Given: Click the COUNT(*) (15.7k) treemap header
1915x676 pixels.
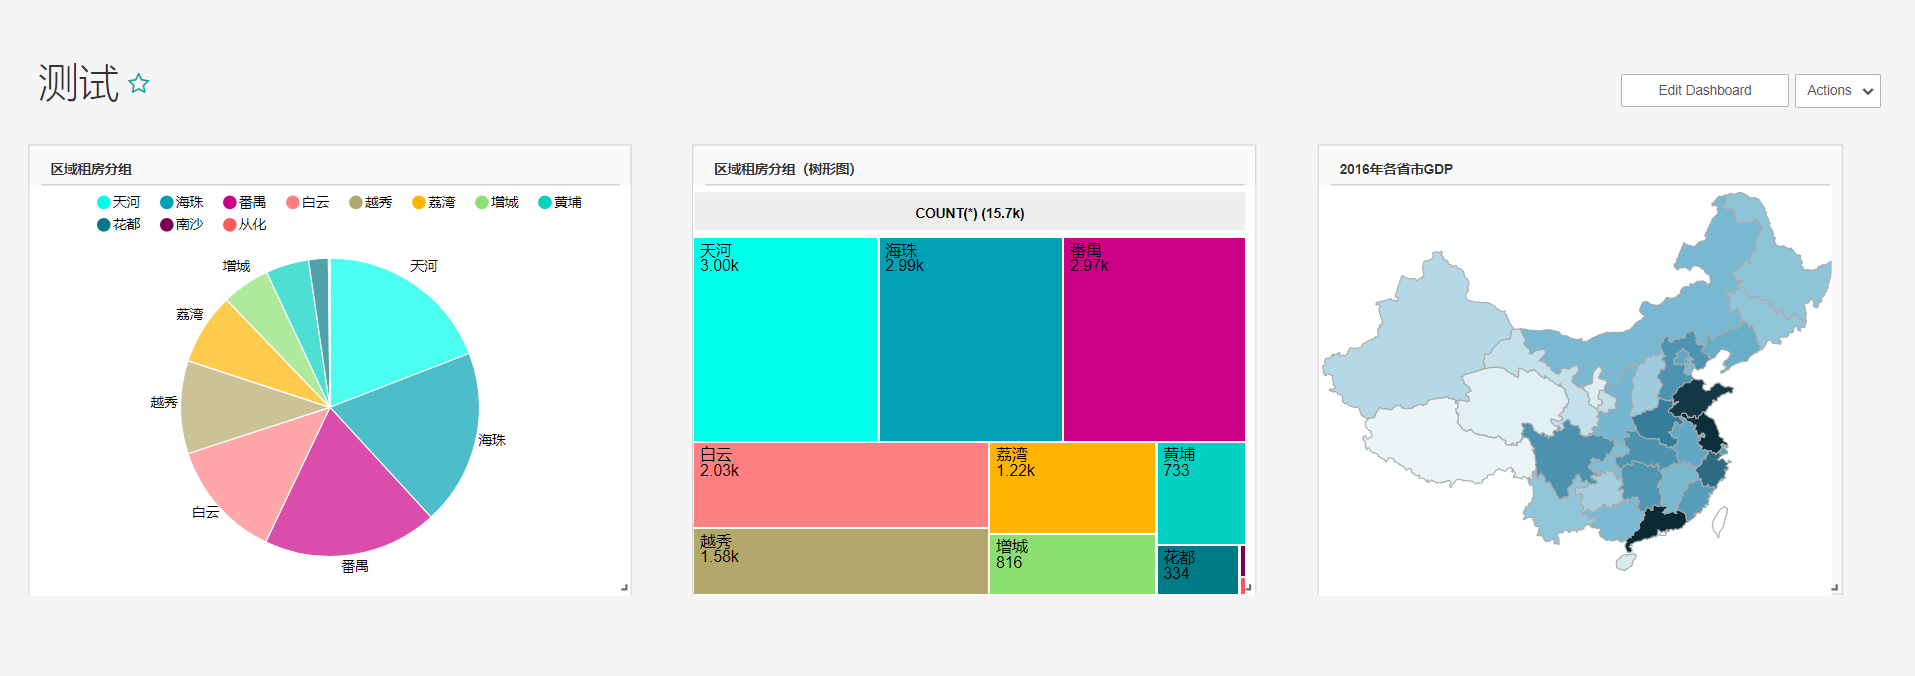Looking at the screenshot, I should coord(969,213).
